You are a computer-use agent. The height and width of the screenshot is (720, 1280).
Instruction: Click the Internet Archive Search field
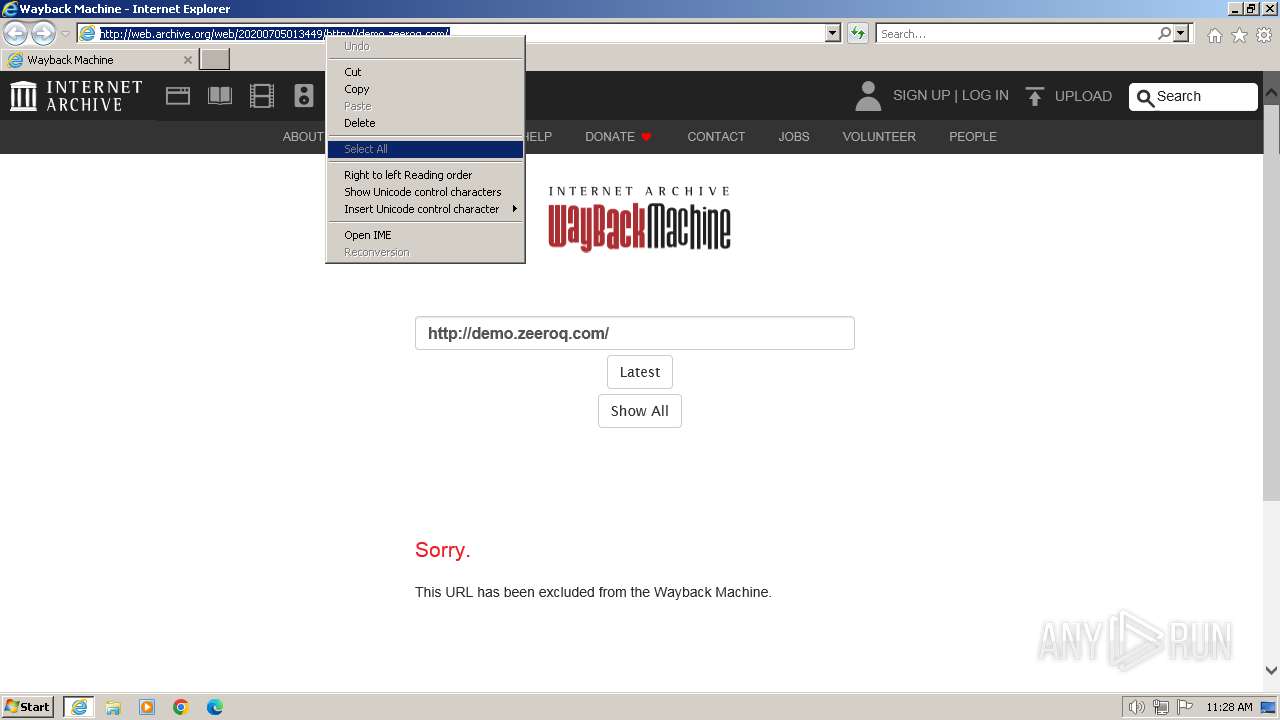click(1193, 96)
